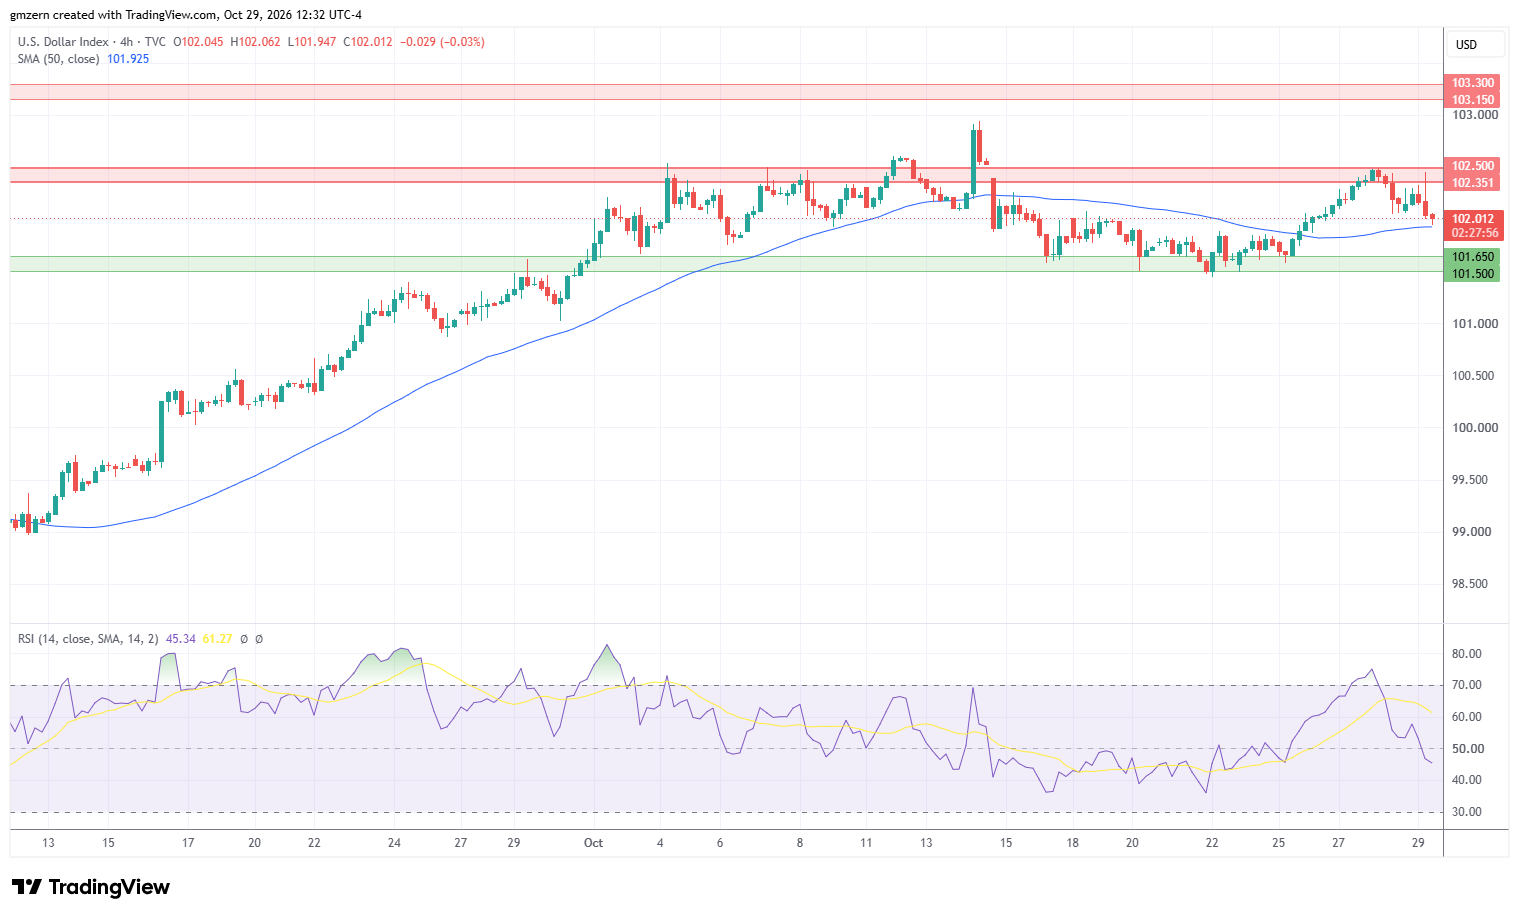Click the 24 date label on the time axis
The height and width of the screenshot is (917, 1519).
[394, 843]
